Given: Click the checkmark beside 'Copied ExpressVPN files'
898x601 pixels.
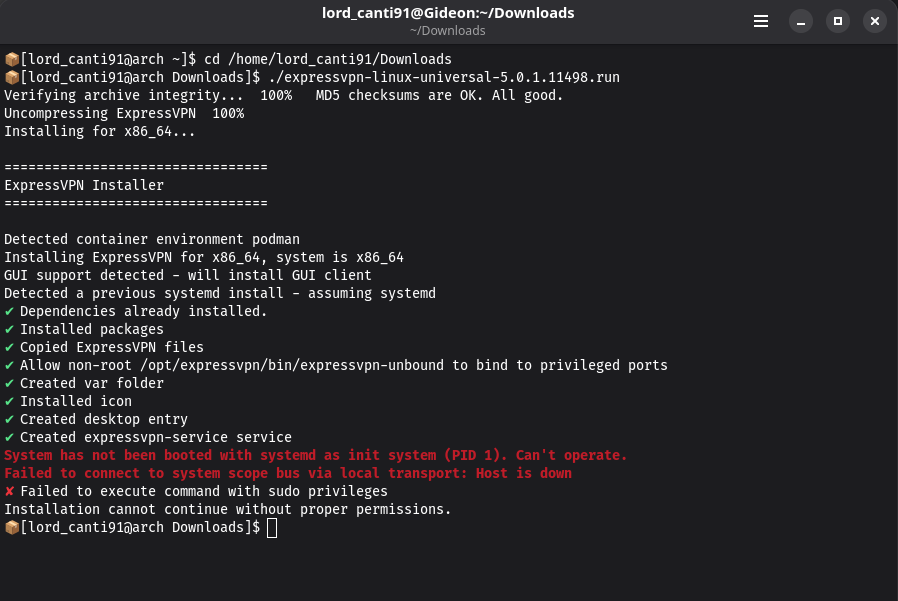Looking at the screenshot, I should (10, 347).
